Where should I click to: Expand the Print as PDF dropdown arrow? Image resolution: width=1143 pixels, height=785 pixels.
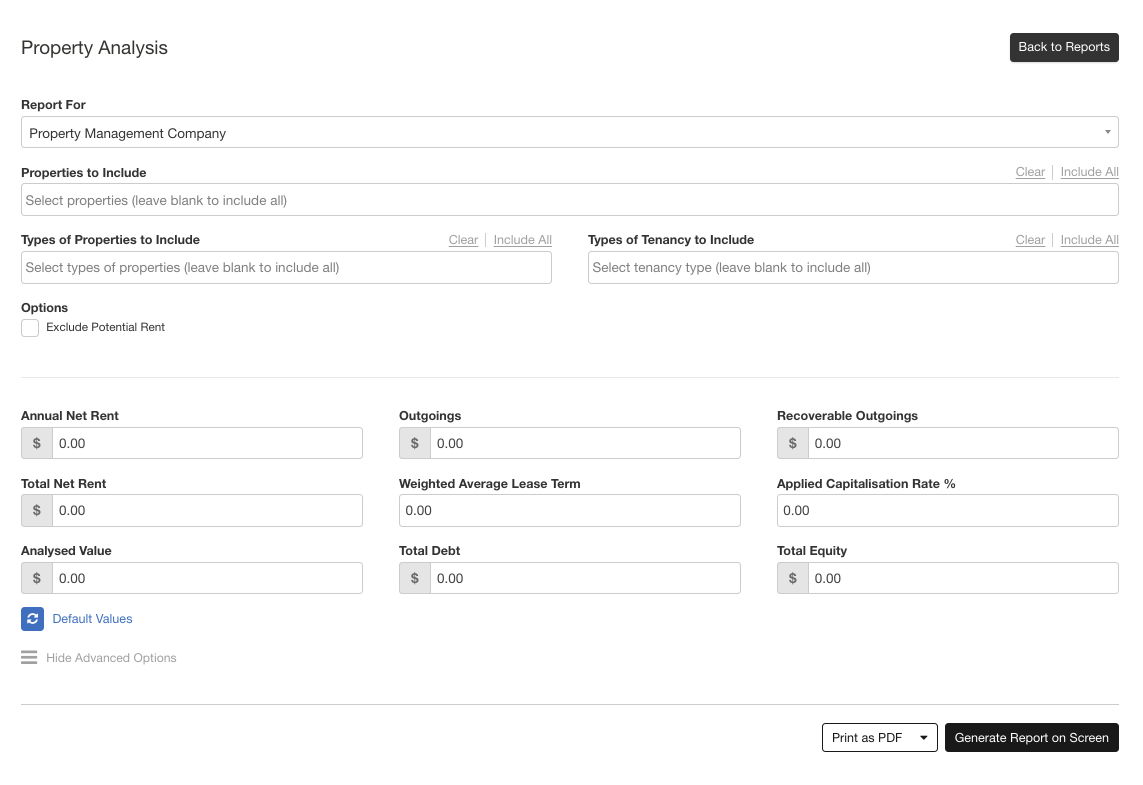[x=926, y=737]
